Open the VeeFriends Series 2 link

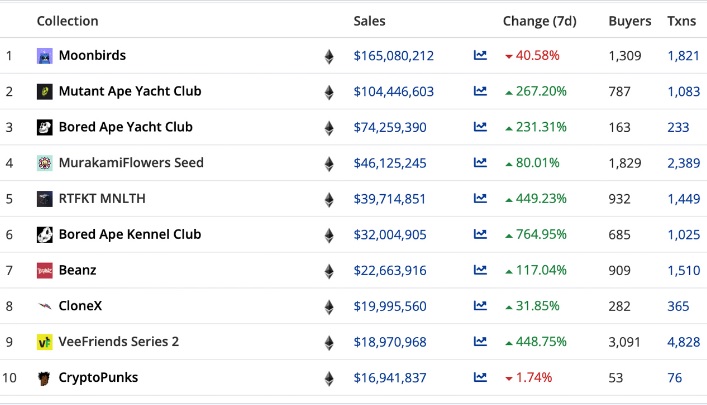[119, 341]
